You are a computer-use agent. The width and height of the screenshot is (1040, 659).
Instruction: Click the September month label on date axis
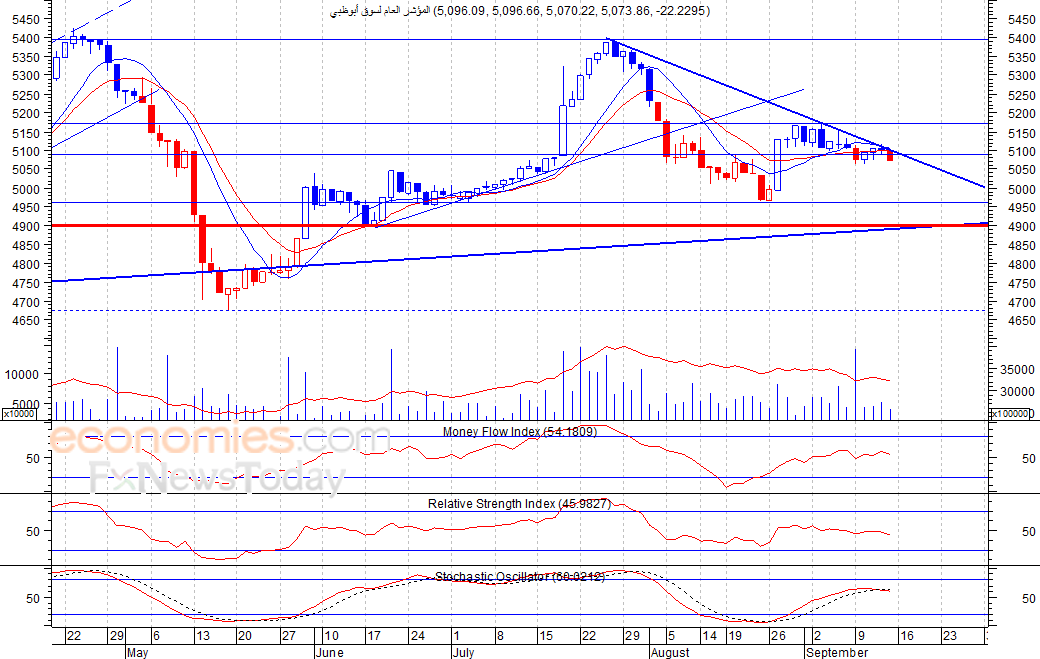pos(837,652)
